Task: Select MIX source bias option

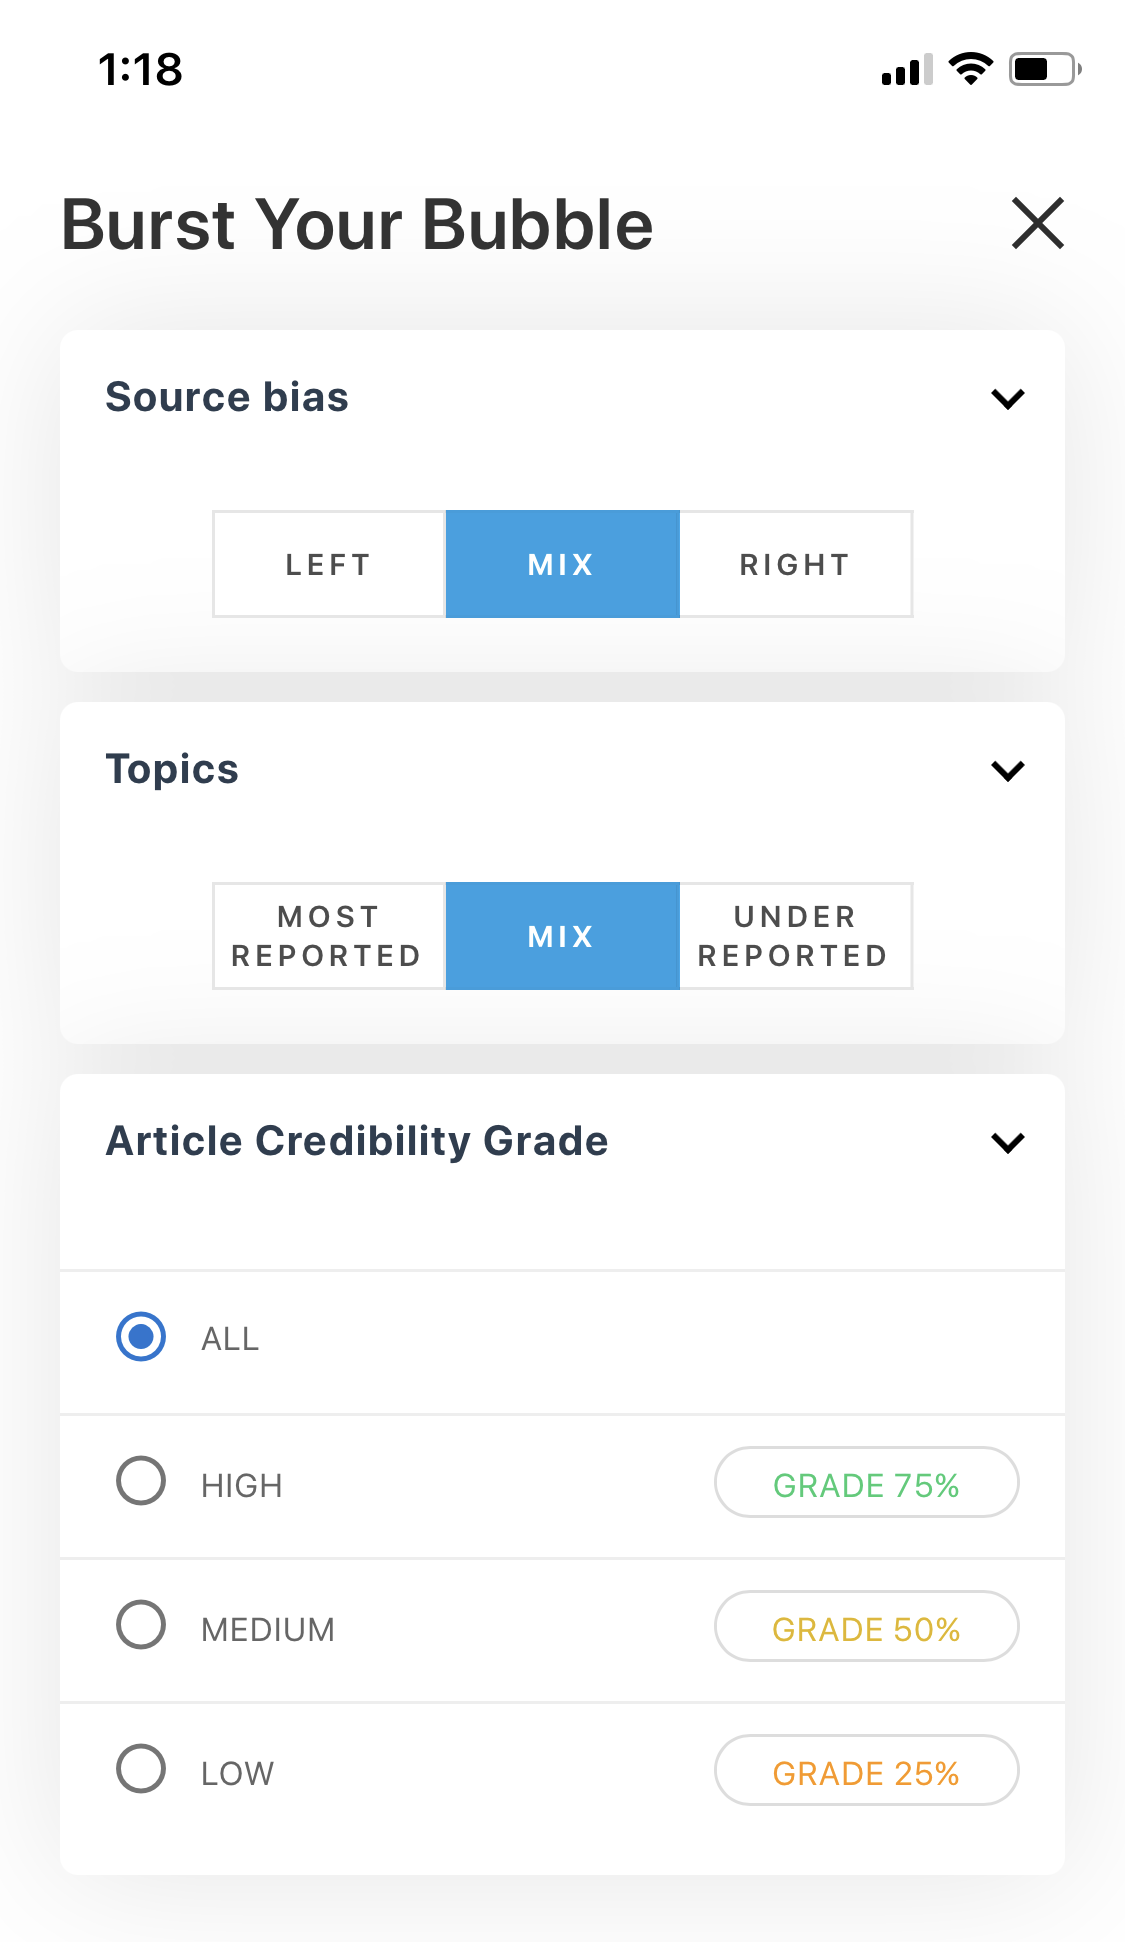Action: (x=562, y=564)
